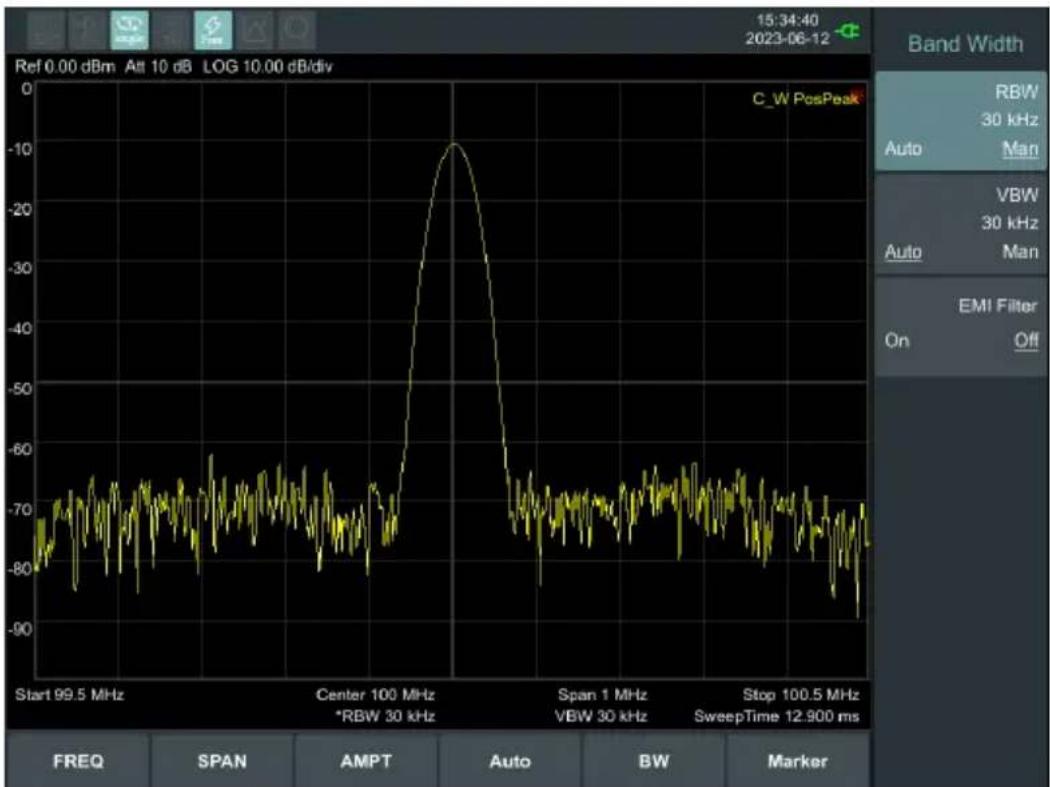
Task: Click the 'LOG 10.00 dB/div' readout
Action: pos(267,66)
